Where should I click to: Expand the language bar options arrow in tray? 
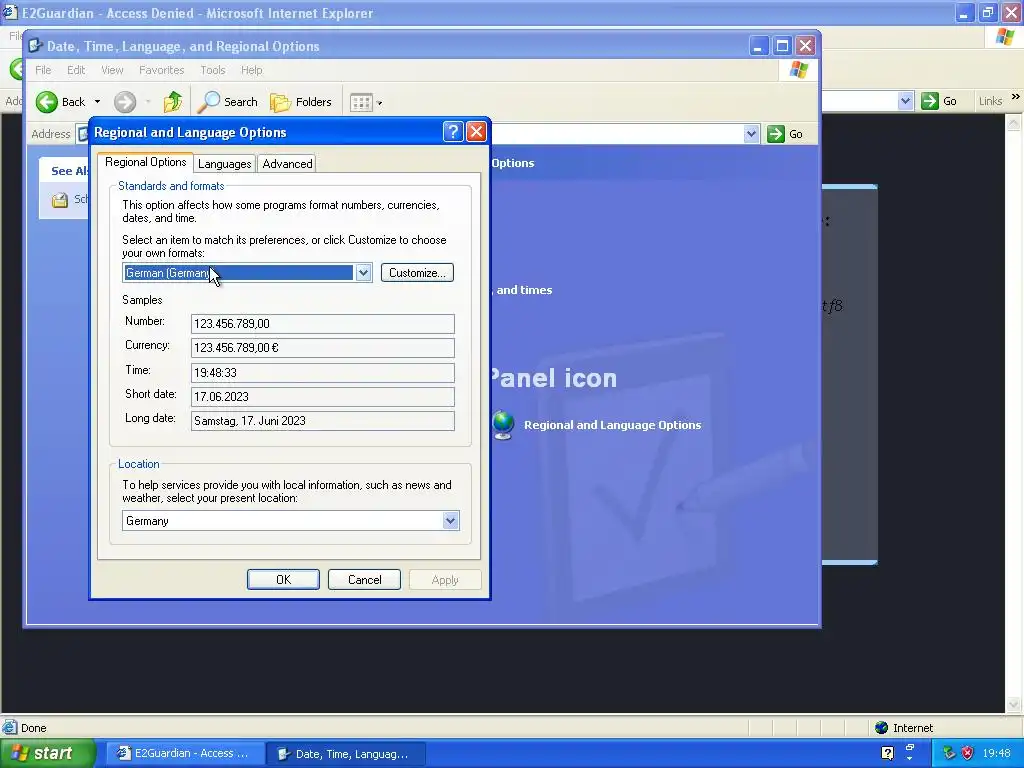[910, 758]
